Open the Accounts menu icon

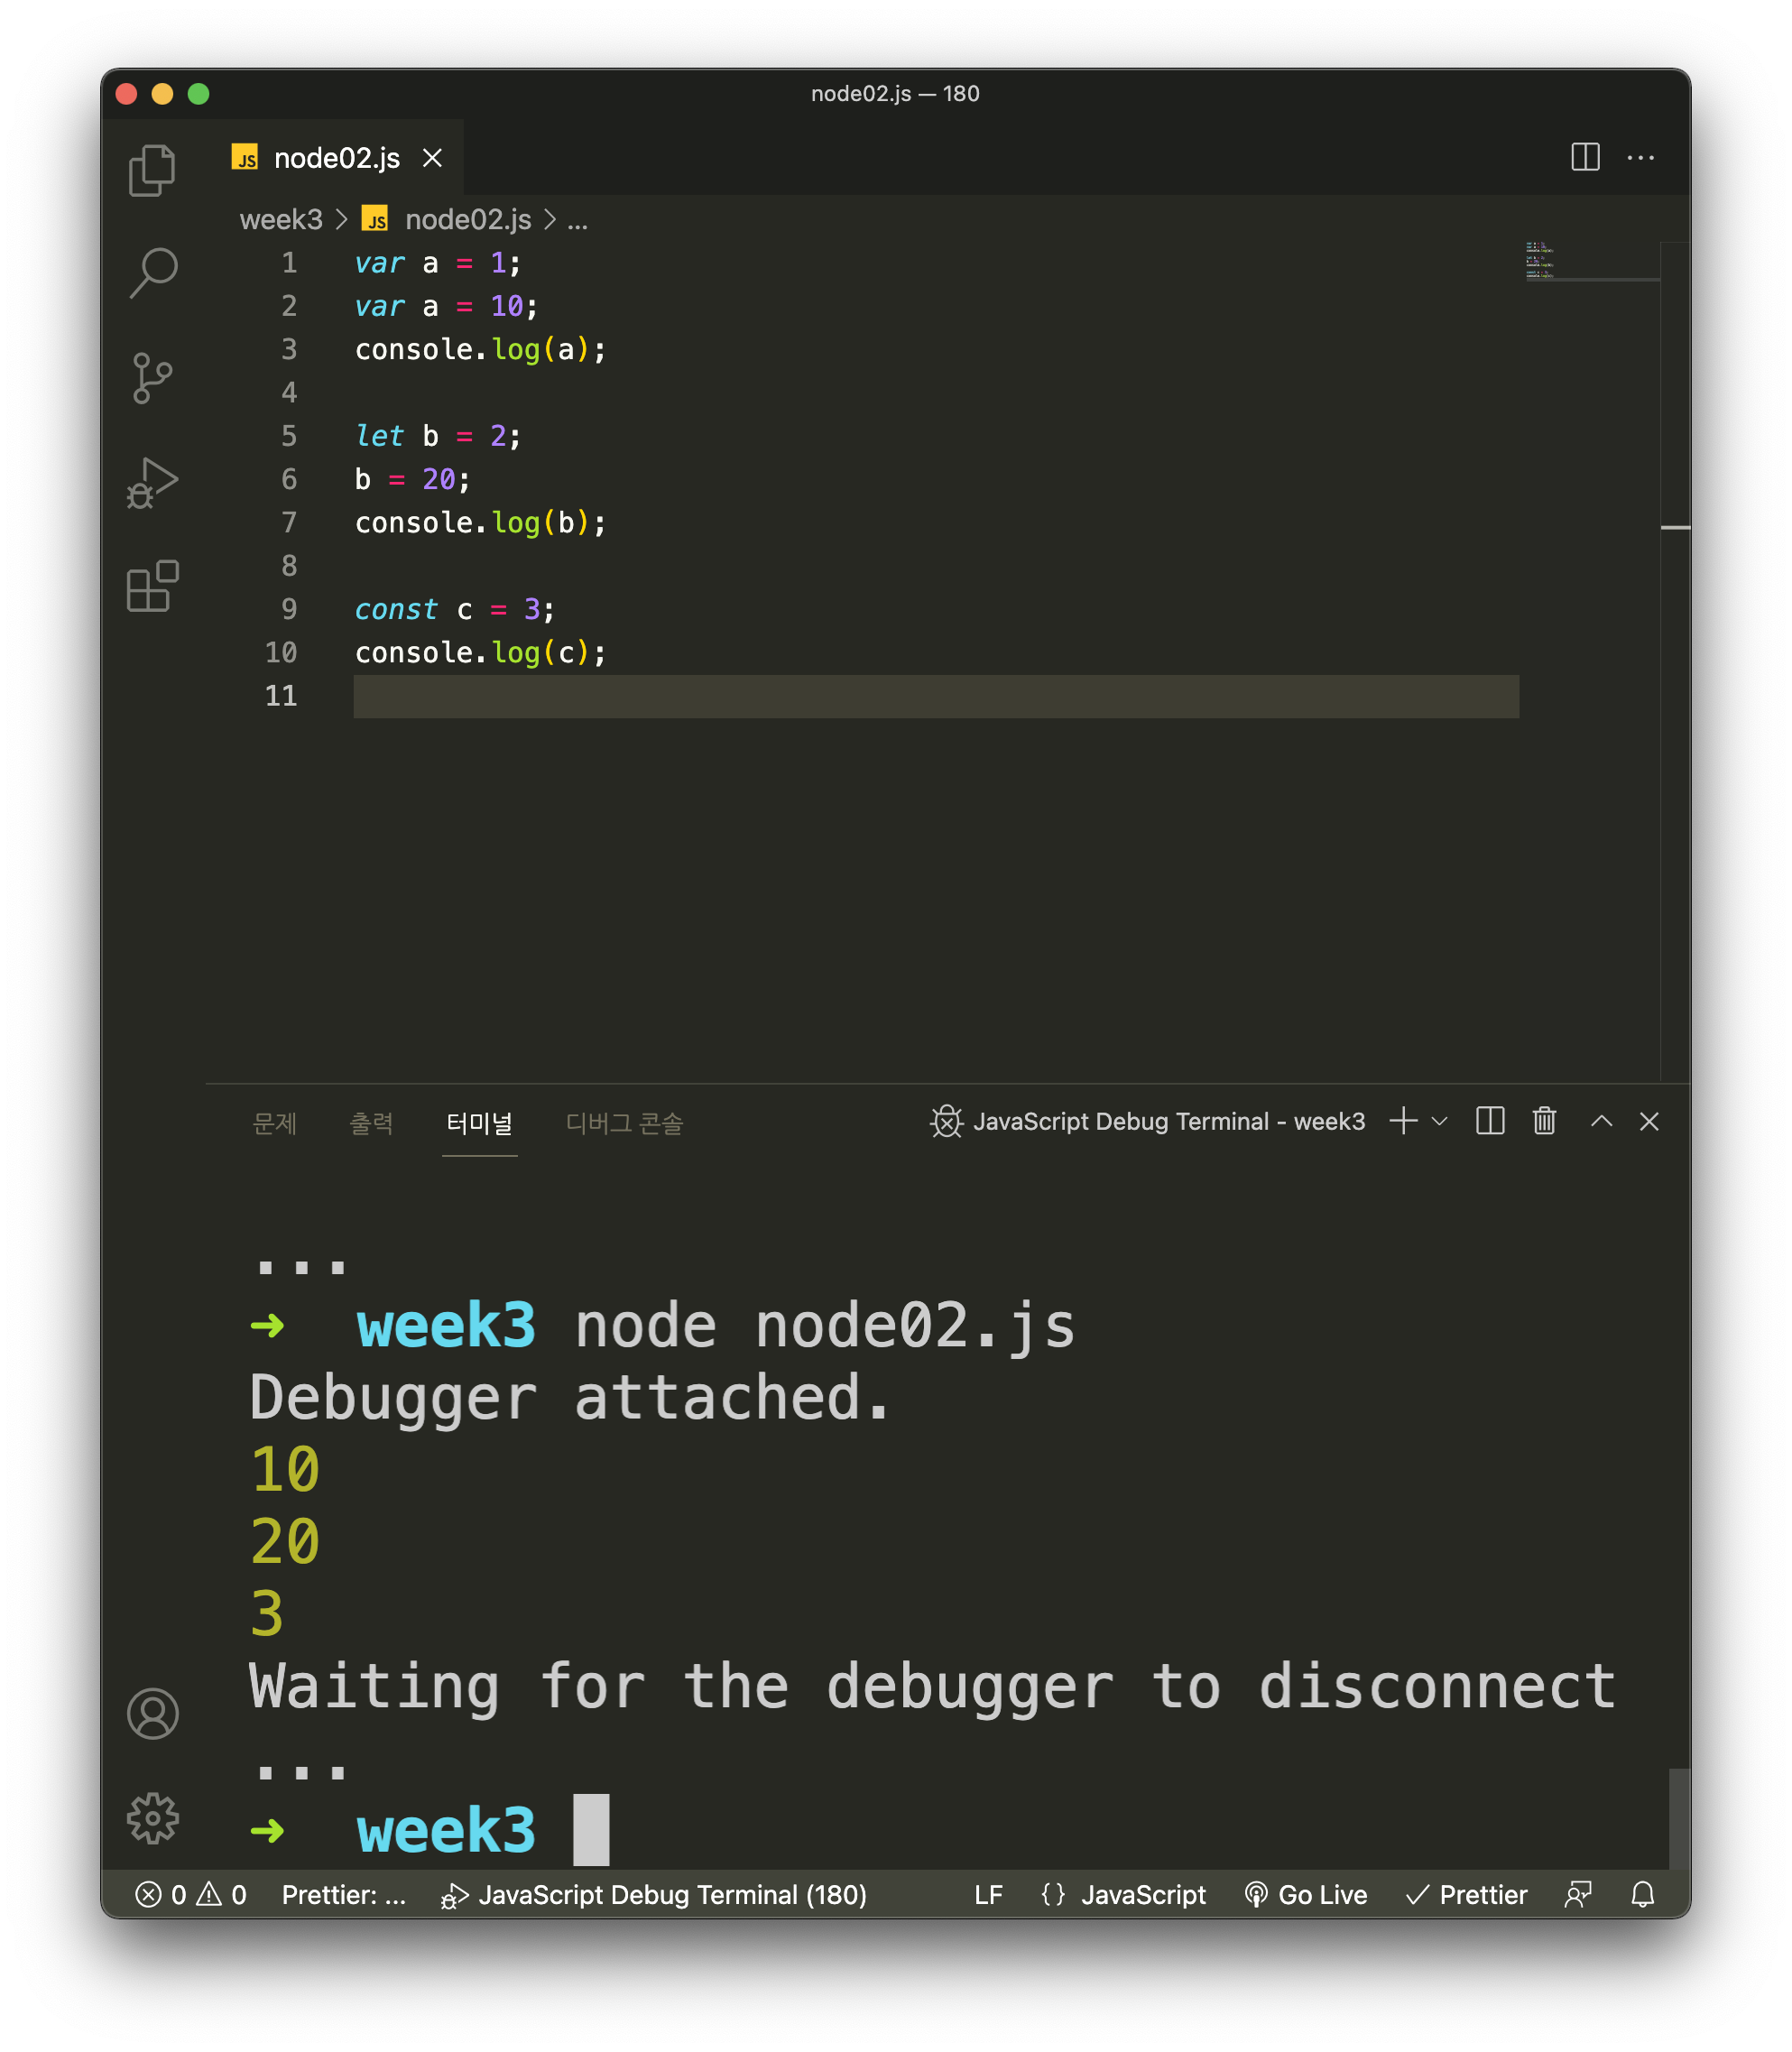(152, 1714)
